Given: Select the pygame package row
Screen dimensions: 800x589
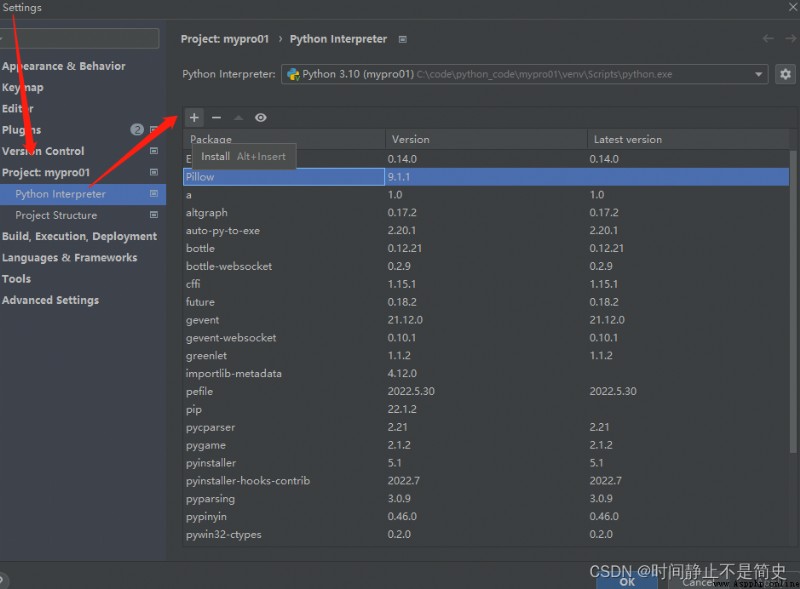Looking at the screenshot, I should 486,445.
